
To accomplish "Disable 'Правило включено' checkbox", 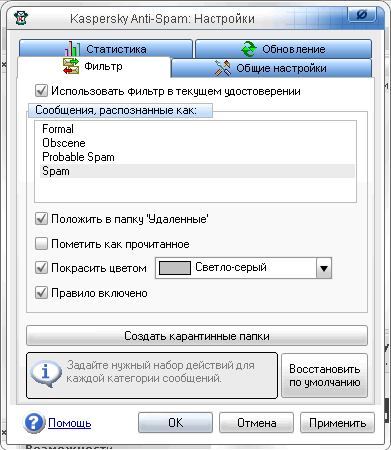I will click(41, 293).
